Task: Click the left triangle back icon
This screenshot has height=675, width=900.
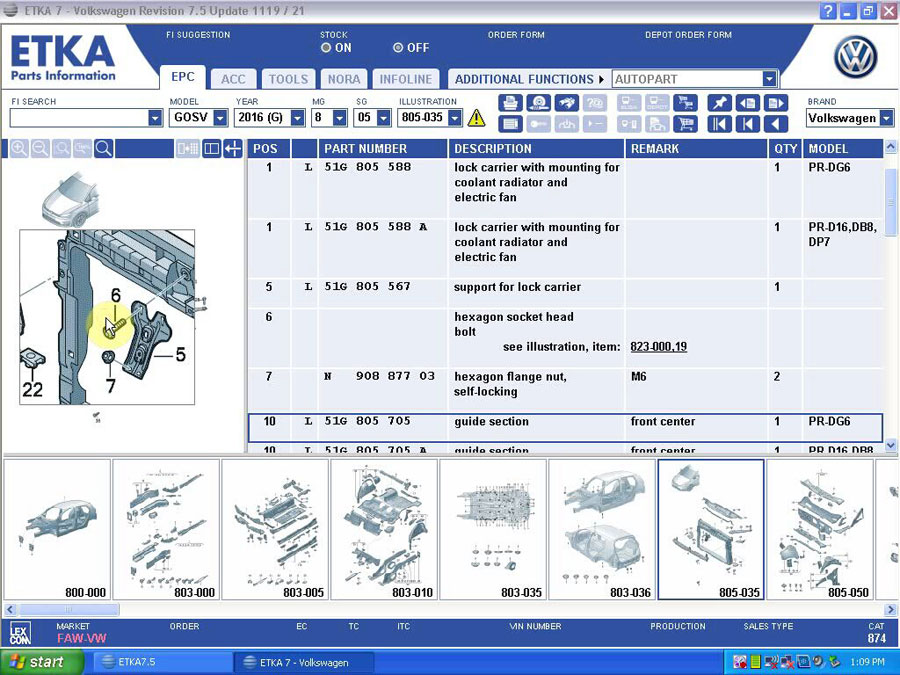Action: pos(775,123)
